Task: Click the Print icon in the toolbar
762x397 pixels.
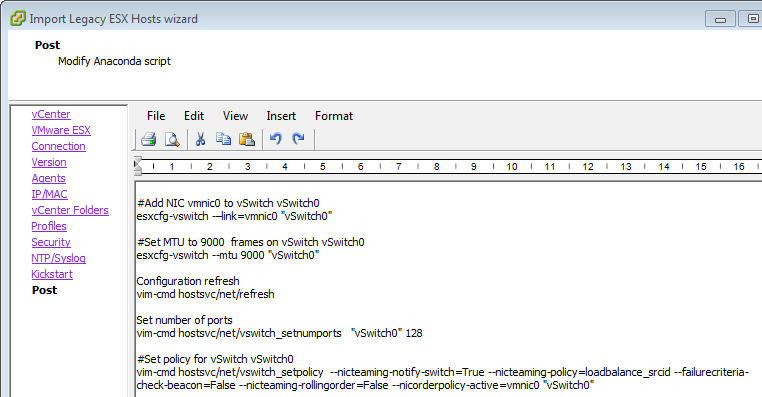Action: tap(149, 139)
